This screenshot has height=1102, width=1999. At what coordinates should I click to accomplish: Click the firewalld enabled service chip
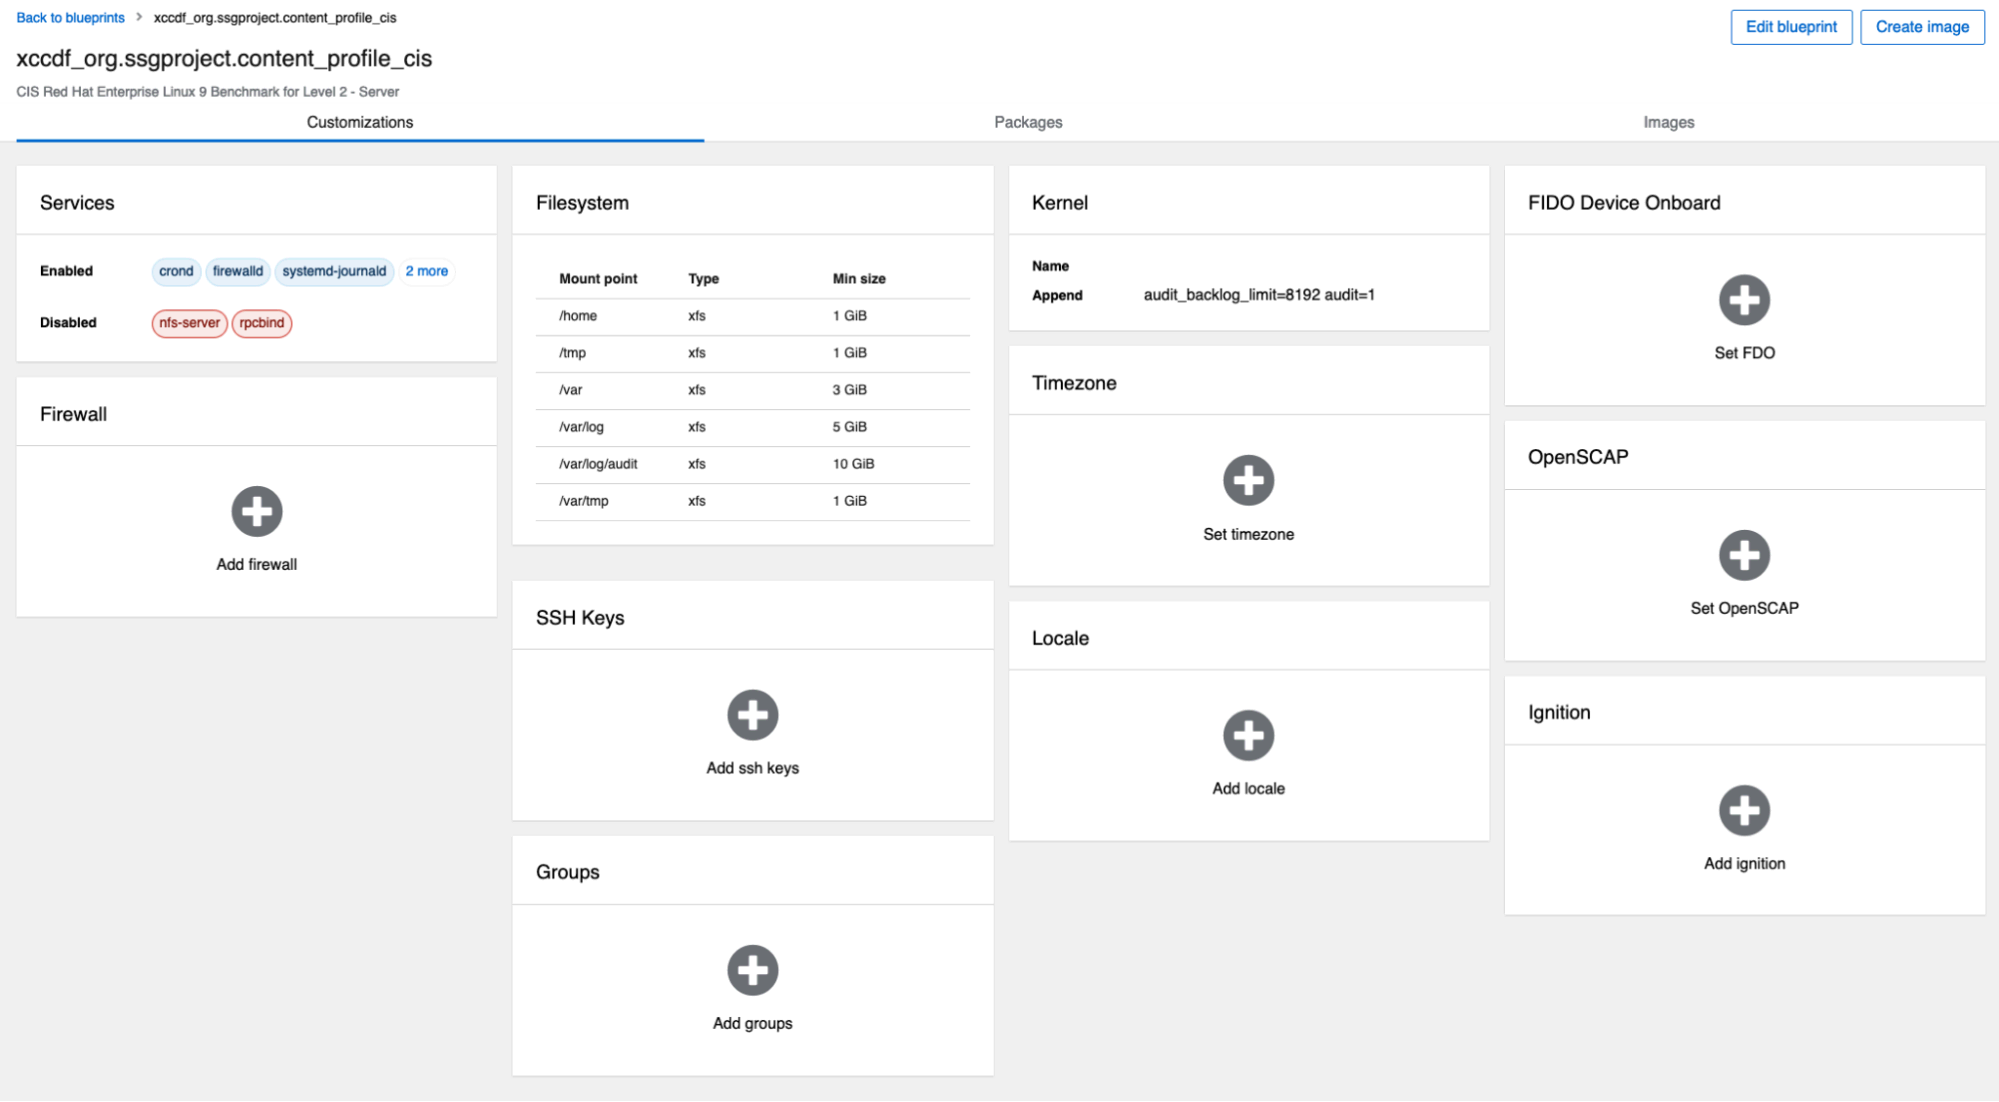pos(238,271)
